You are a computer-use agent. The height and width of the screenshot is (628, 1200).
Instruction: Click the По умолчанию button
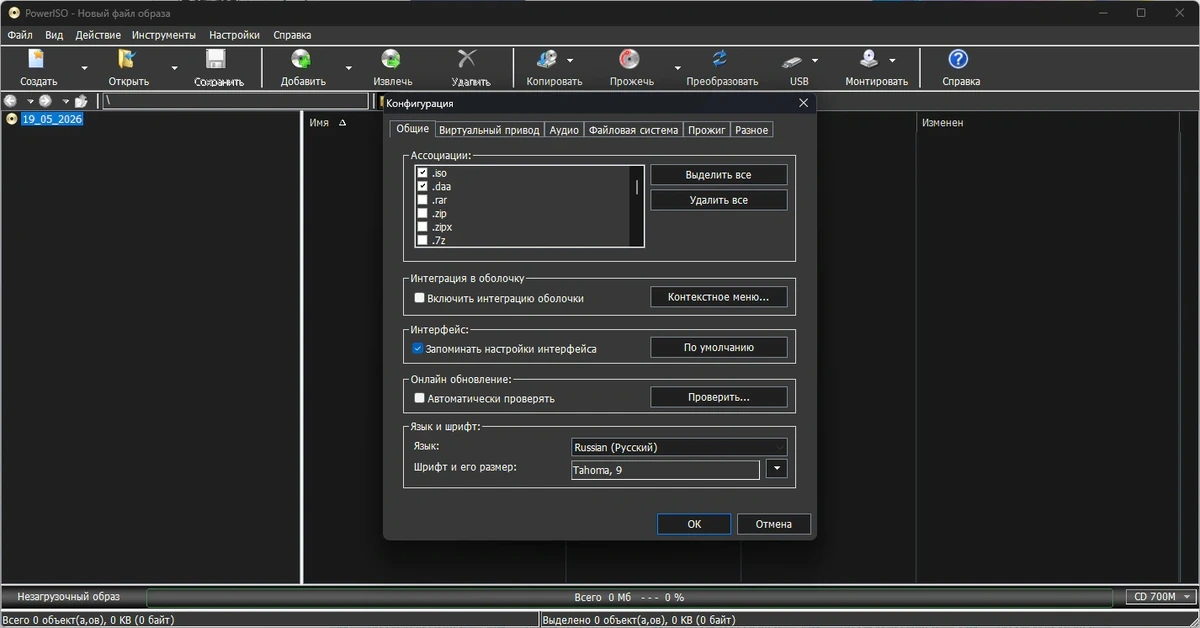(718, 347)
